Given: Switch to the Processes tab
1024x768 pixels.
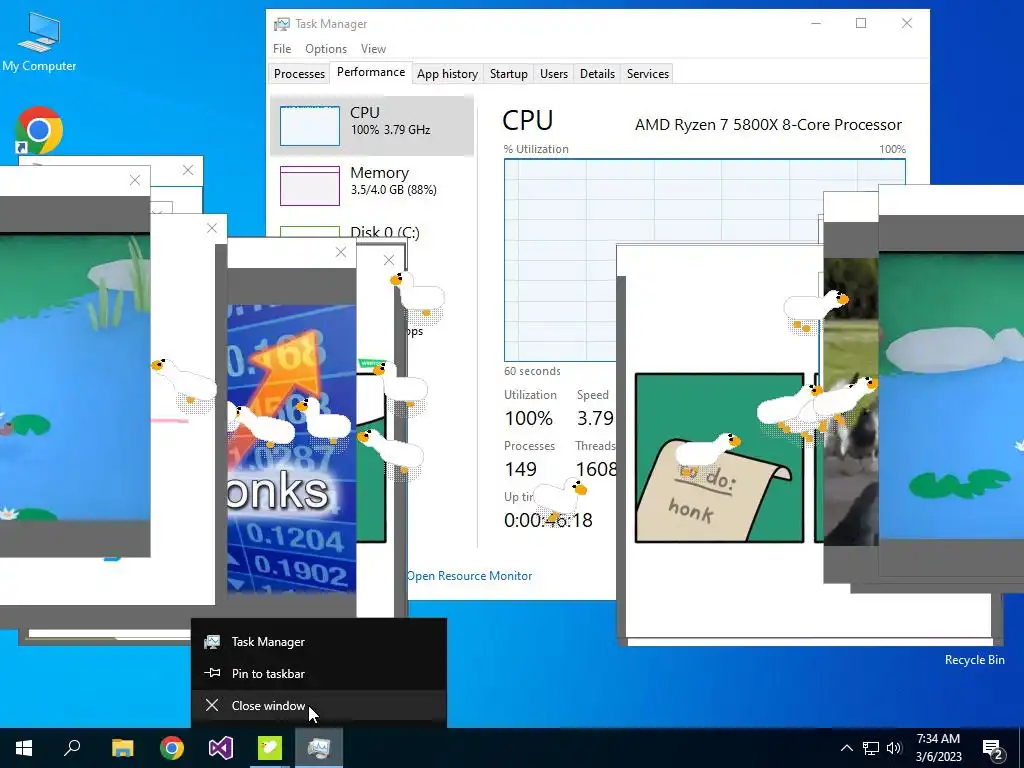Looking at the screenshot, I should (x=299, y=74).
